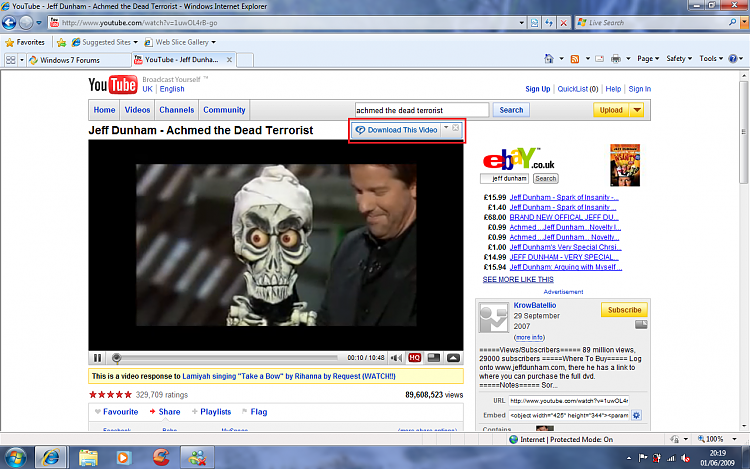Toggle HQ high quality playback
This screenshot has height=469, width=750.
pyautogui.click(x=415, y=358)
